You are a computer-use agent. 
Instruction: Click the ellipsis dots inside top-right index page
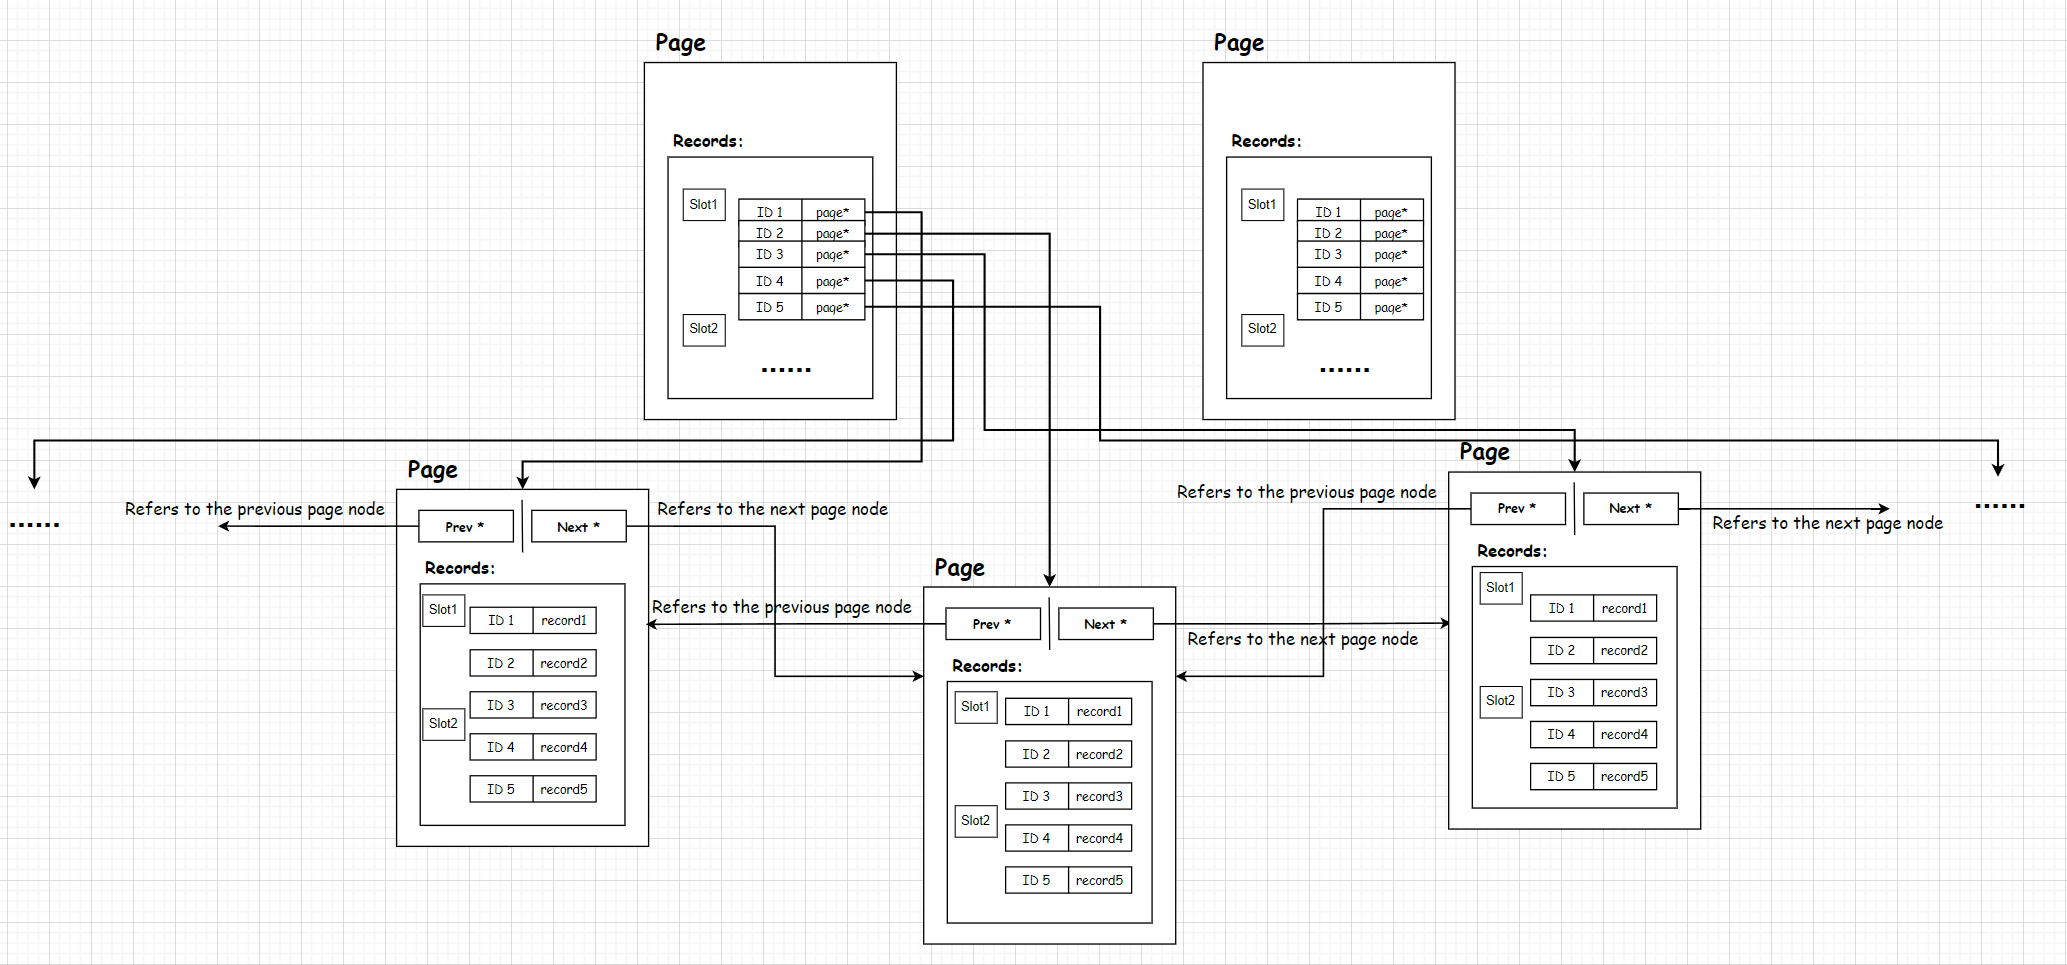point(1344,370)
